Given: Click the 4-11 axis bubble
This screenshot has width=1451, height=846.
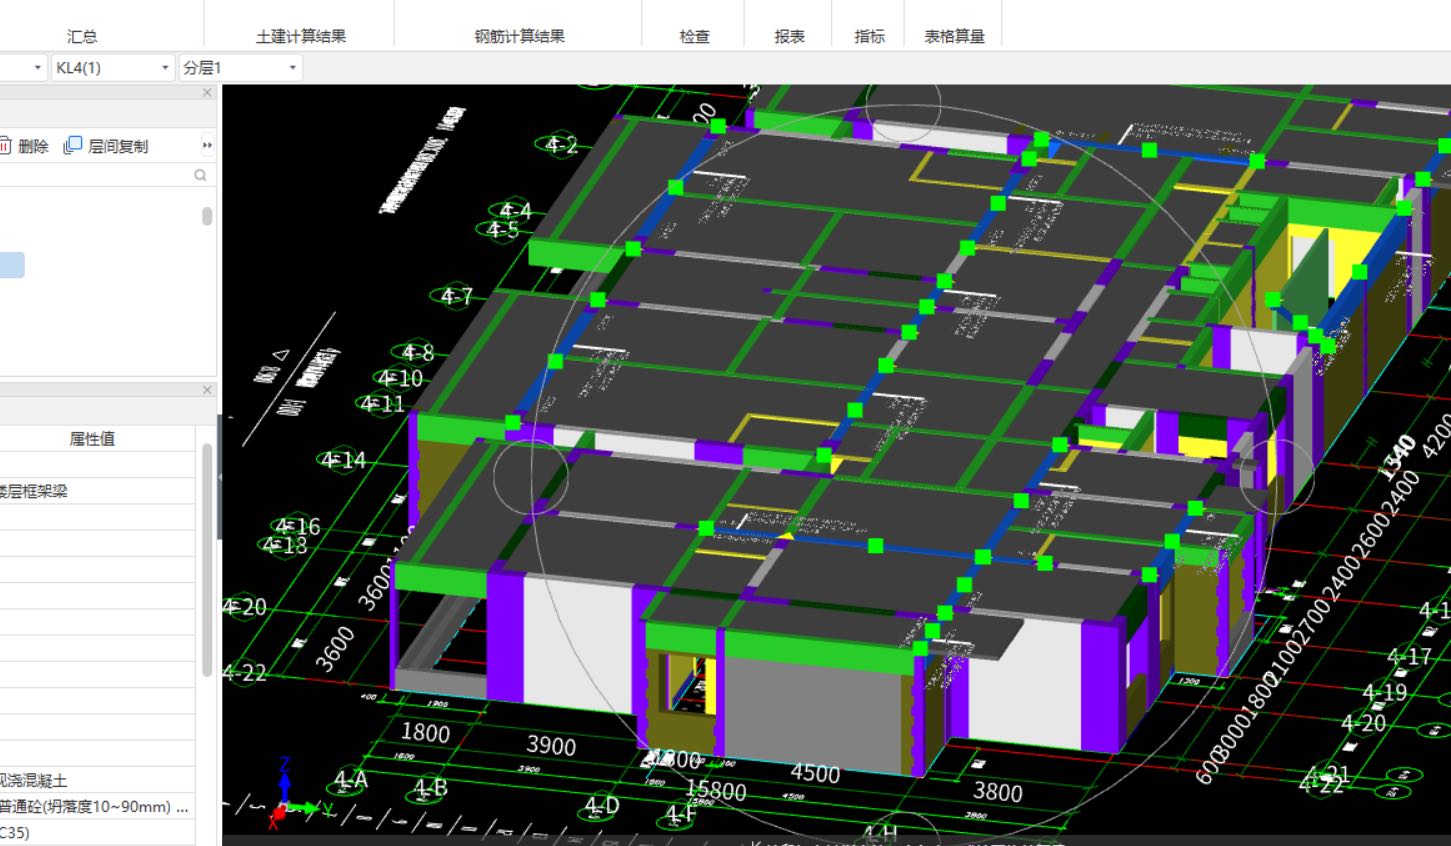Looking at the screenshot, I should tap(383, 404).
